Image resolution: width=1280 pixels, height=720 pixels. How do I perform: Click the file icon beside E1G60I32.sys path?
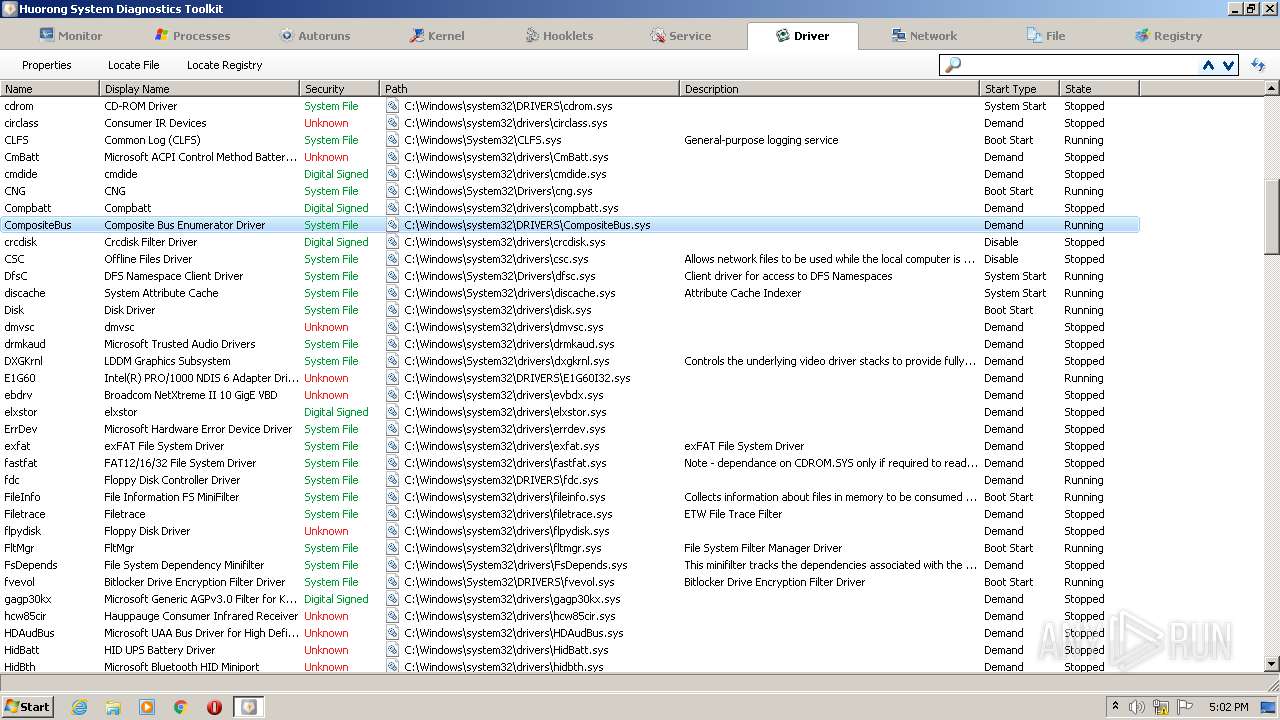[x=392, y=378]
